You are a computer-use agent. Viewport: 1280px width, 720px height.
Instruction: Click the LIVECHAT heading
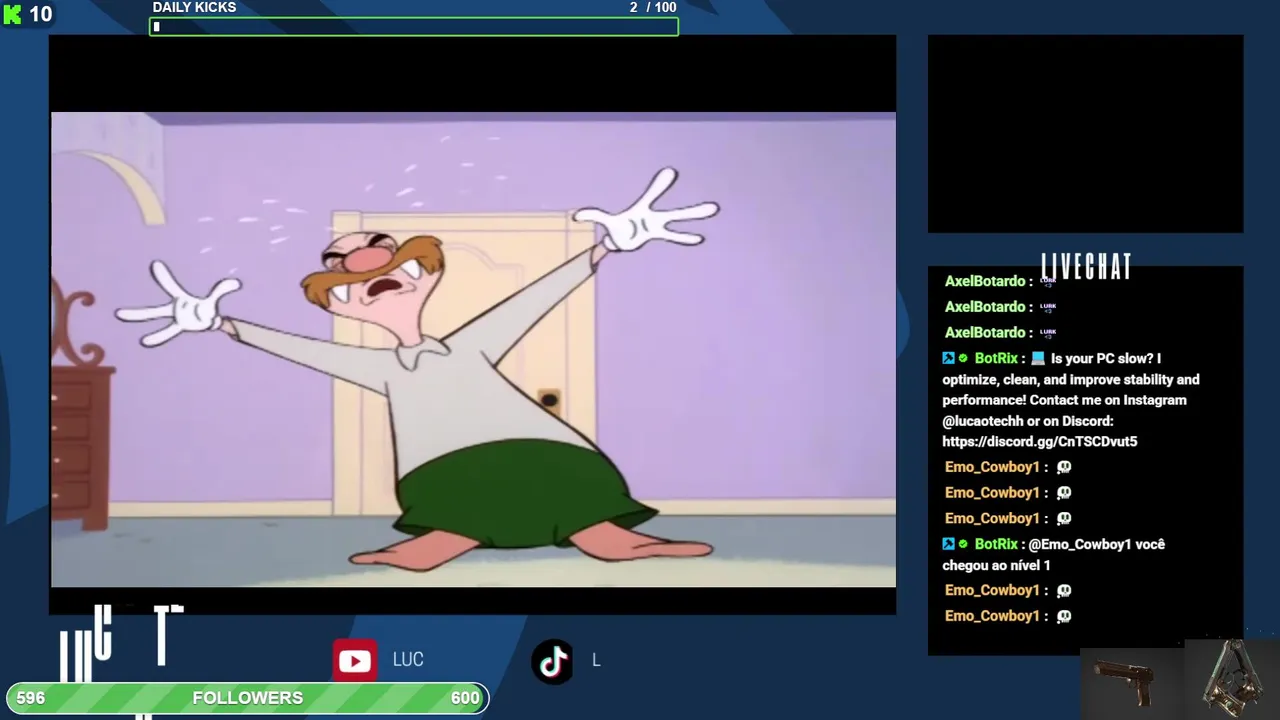tap(1086, 267)
